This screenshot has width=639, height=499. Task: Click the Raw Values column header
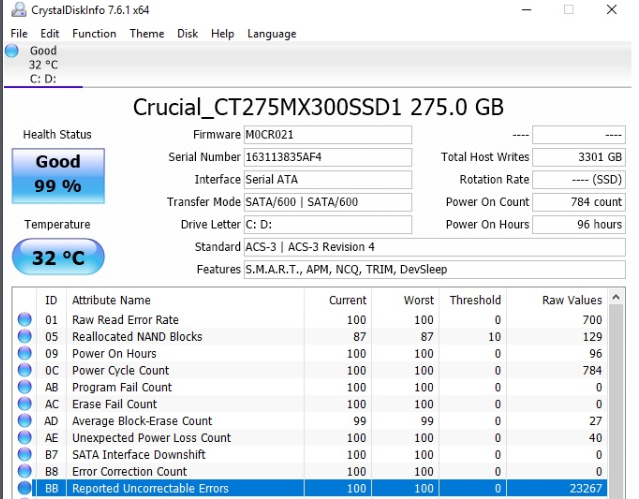pyautogui.click(x=557, y=300)
